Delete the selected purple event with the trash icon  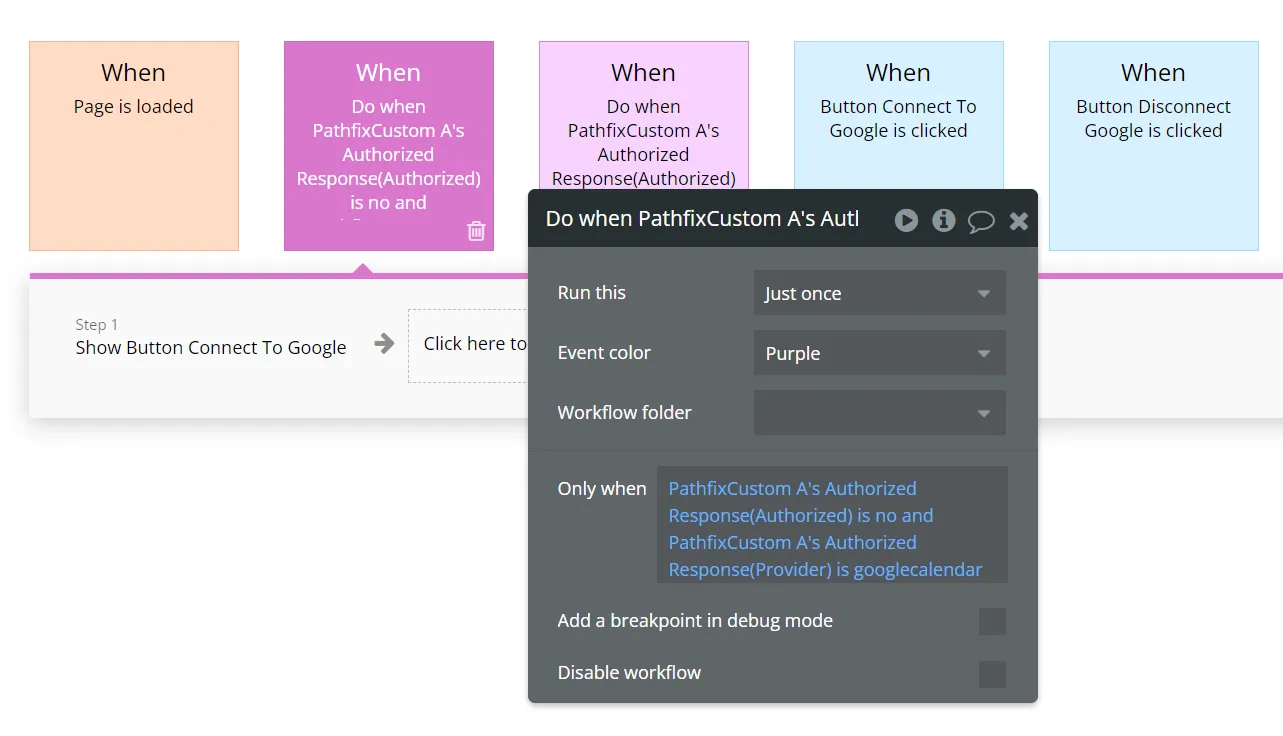point(476,231)
